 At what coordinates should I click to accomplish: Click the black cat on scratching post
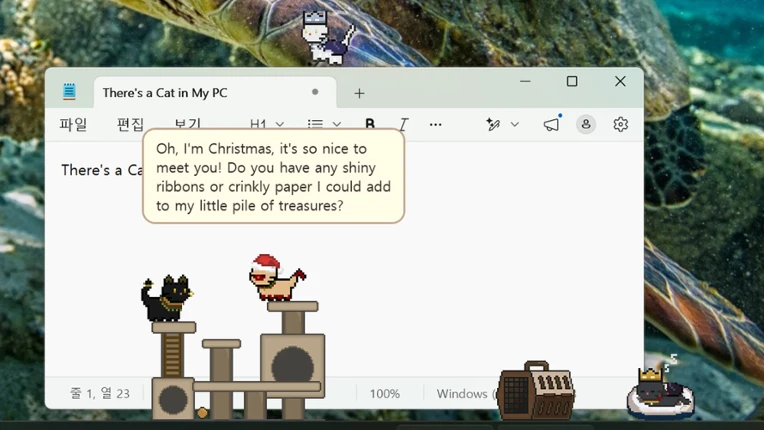click(167, 298)
